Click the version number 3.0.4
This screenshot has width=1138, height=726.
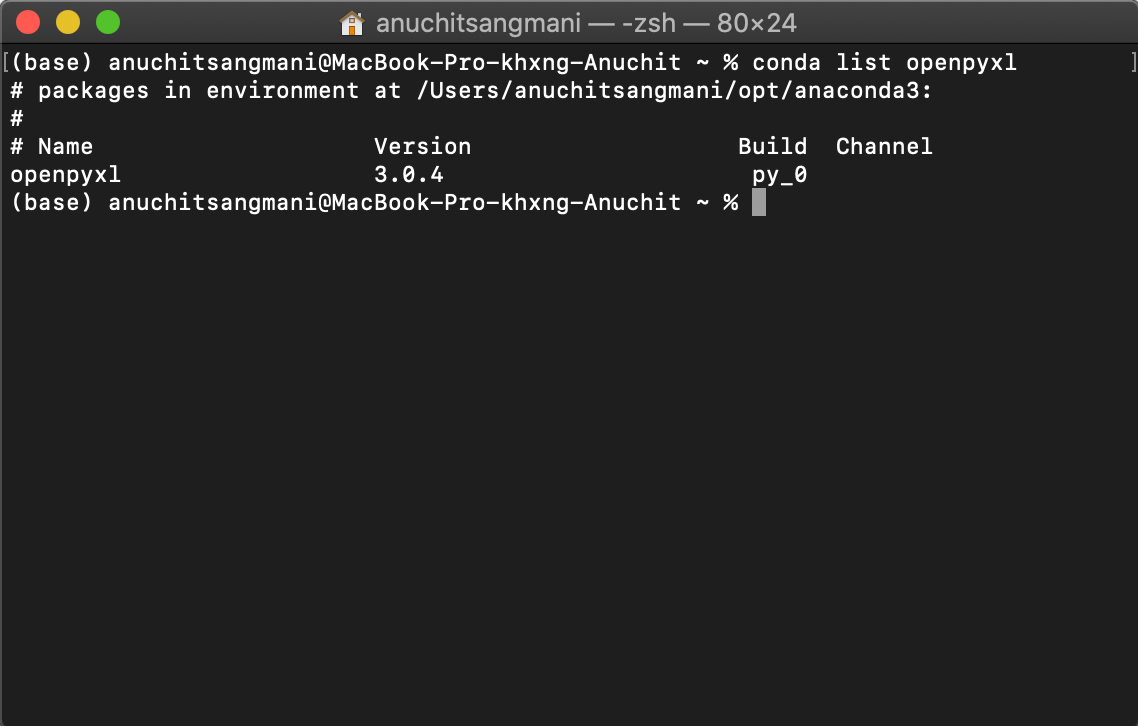(408, 174)
